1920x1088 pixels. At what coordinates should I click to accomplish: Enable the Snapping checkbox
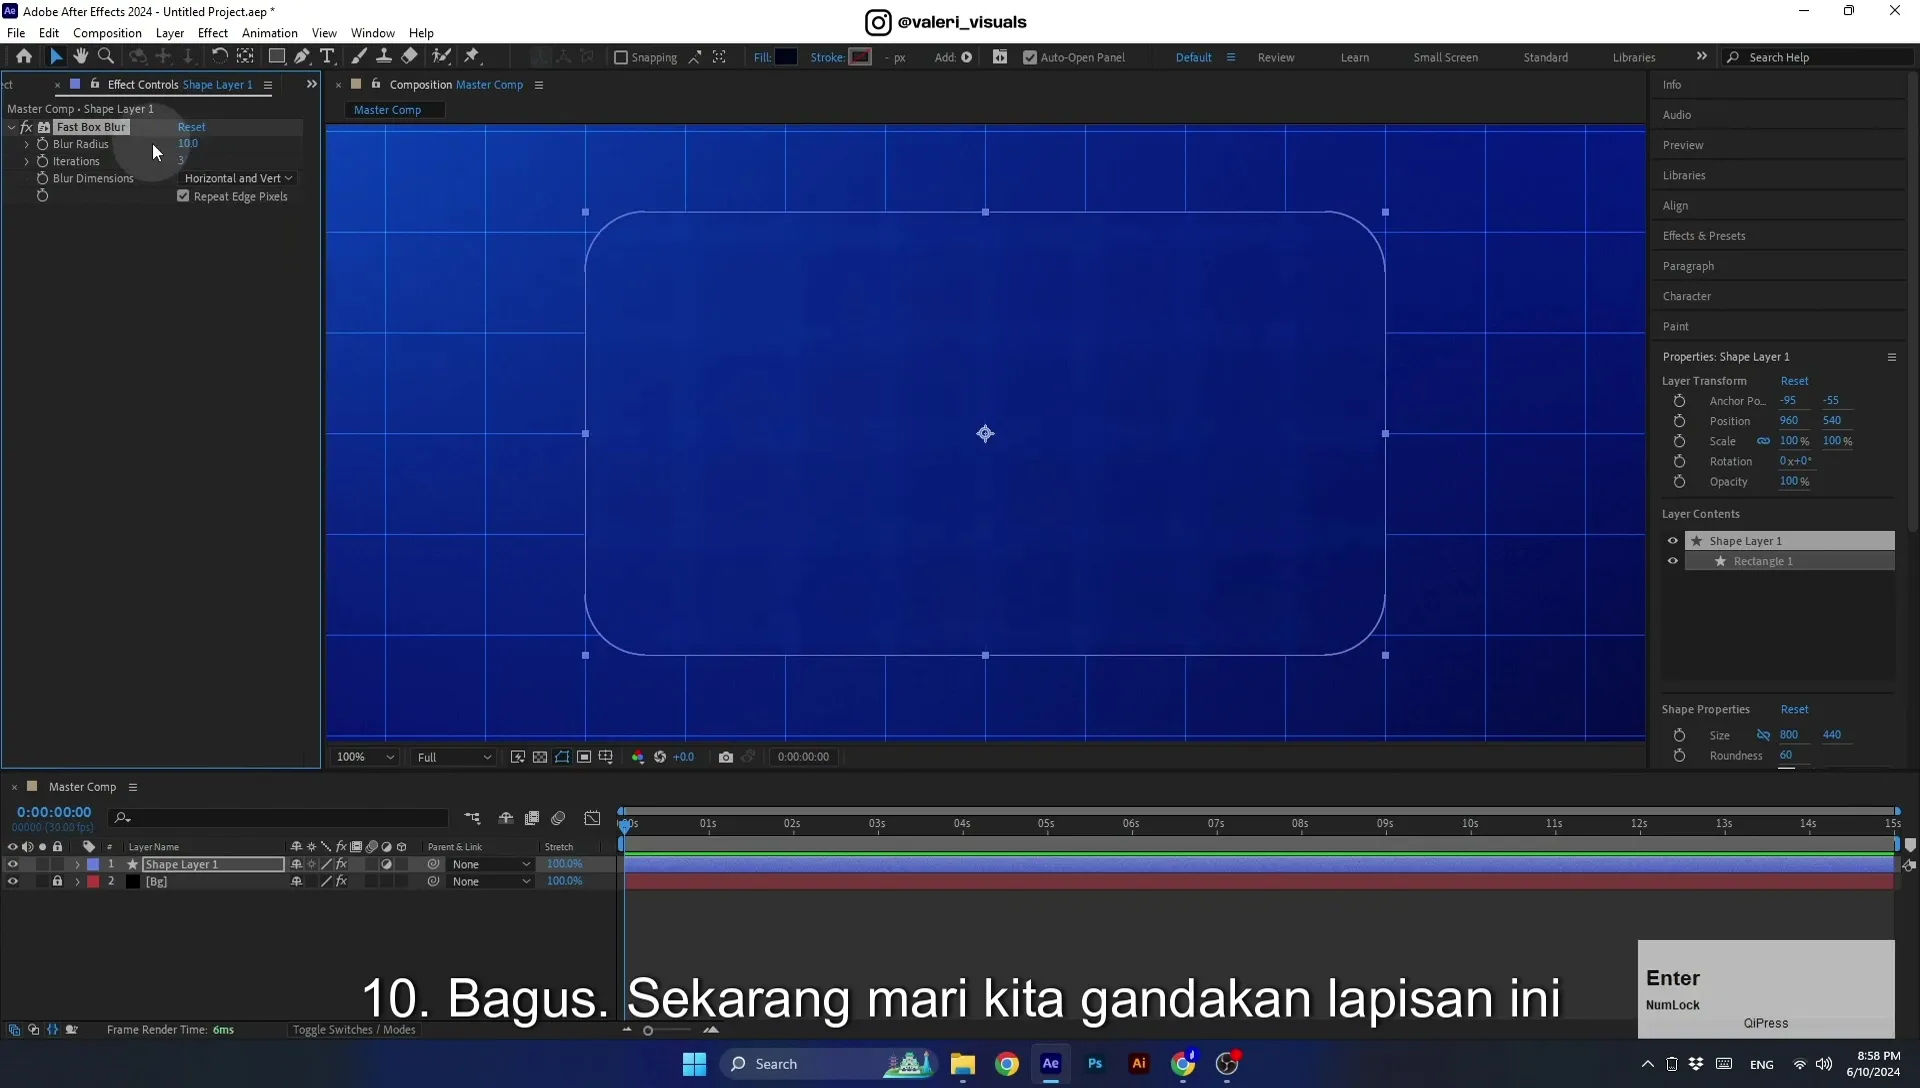[x=621, y=58]
